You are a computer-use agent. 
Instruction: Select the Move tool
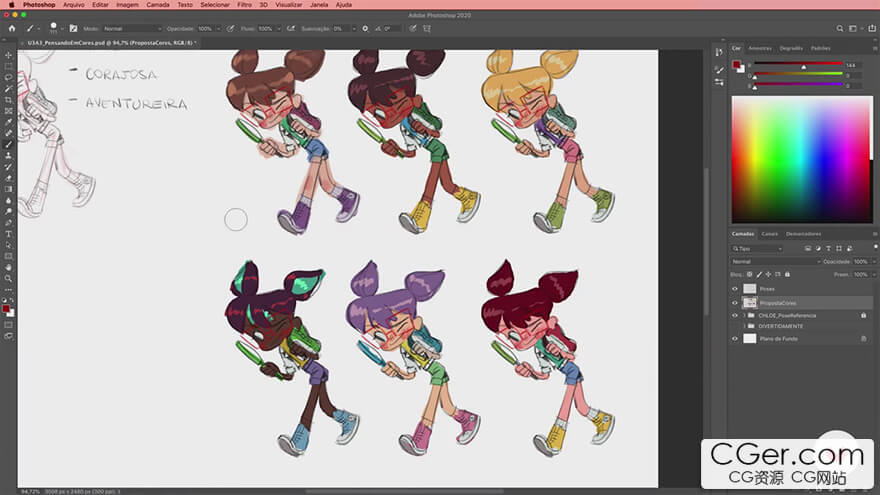pyautogui.click(x=8, y=56)
